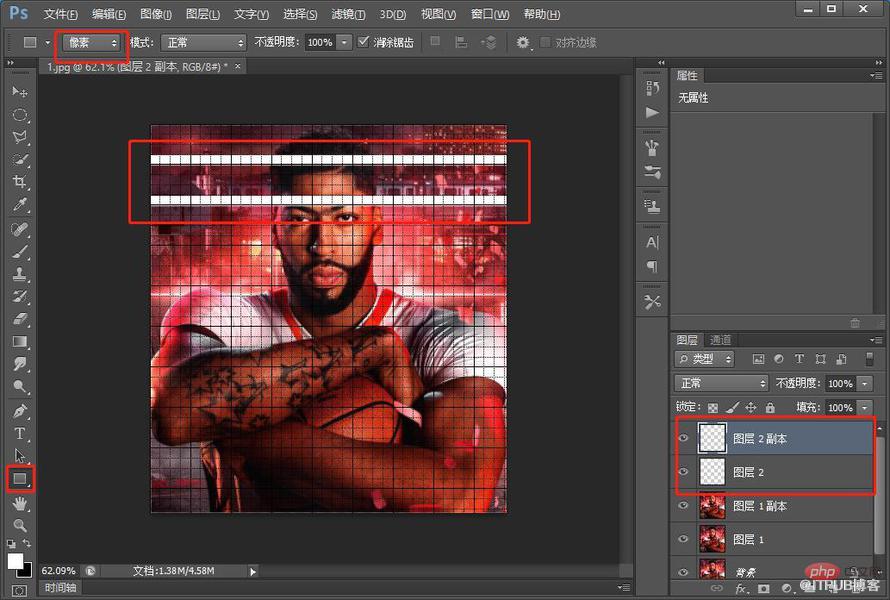The height and width of the screenshot is (600, 890).
Task: Select the Brush tool
Action: 20,251
